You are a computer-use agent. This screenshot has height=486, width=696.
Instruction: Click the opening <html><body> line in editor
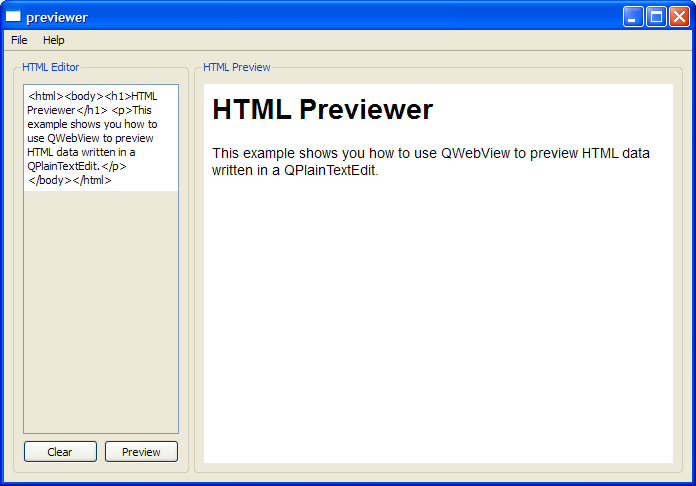pyautogui.click(x=80, y=96)
